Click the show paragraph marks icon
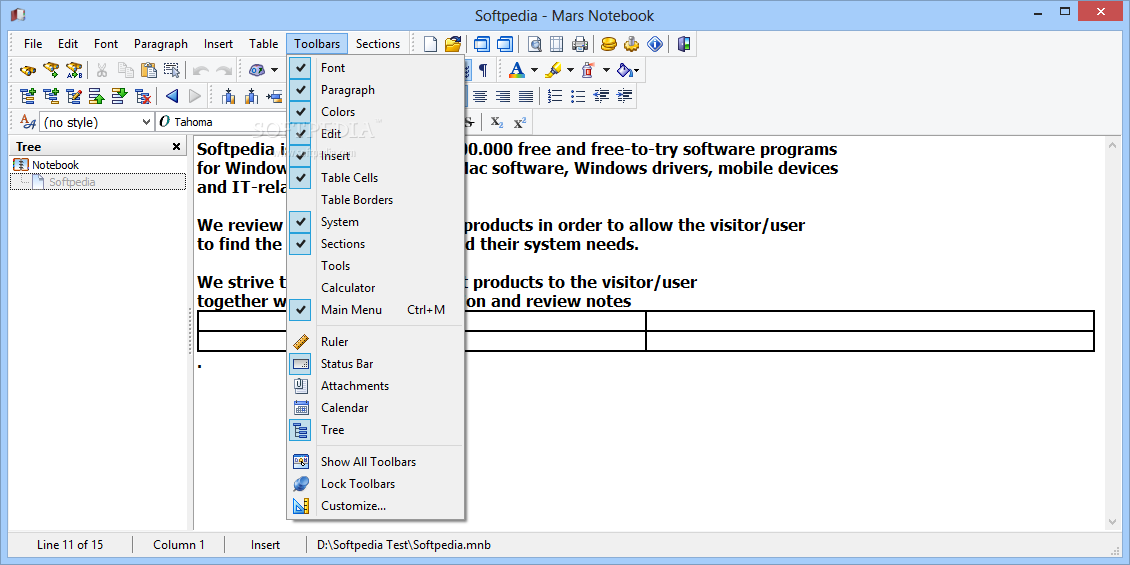This screenshot has height=565, width=1130. (x=483, y=71)
